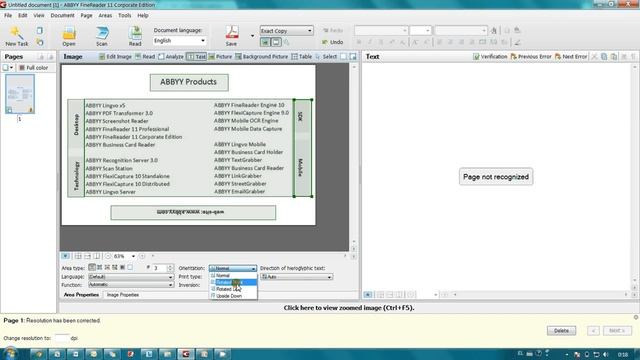Select the Text area type icon

coord(92,268)
